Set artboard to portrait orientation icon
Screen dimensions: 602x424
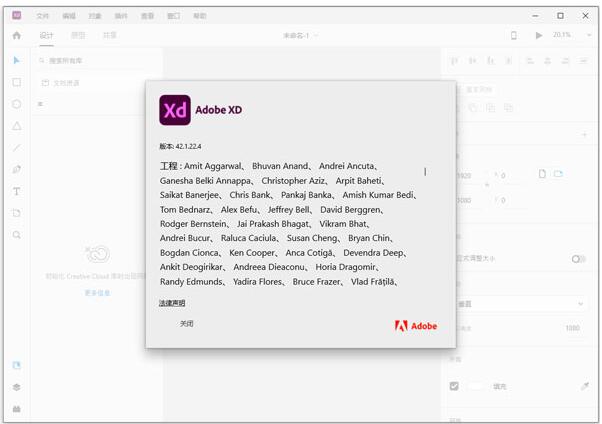click(542, 174)
